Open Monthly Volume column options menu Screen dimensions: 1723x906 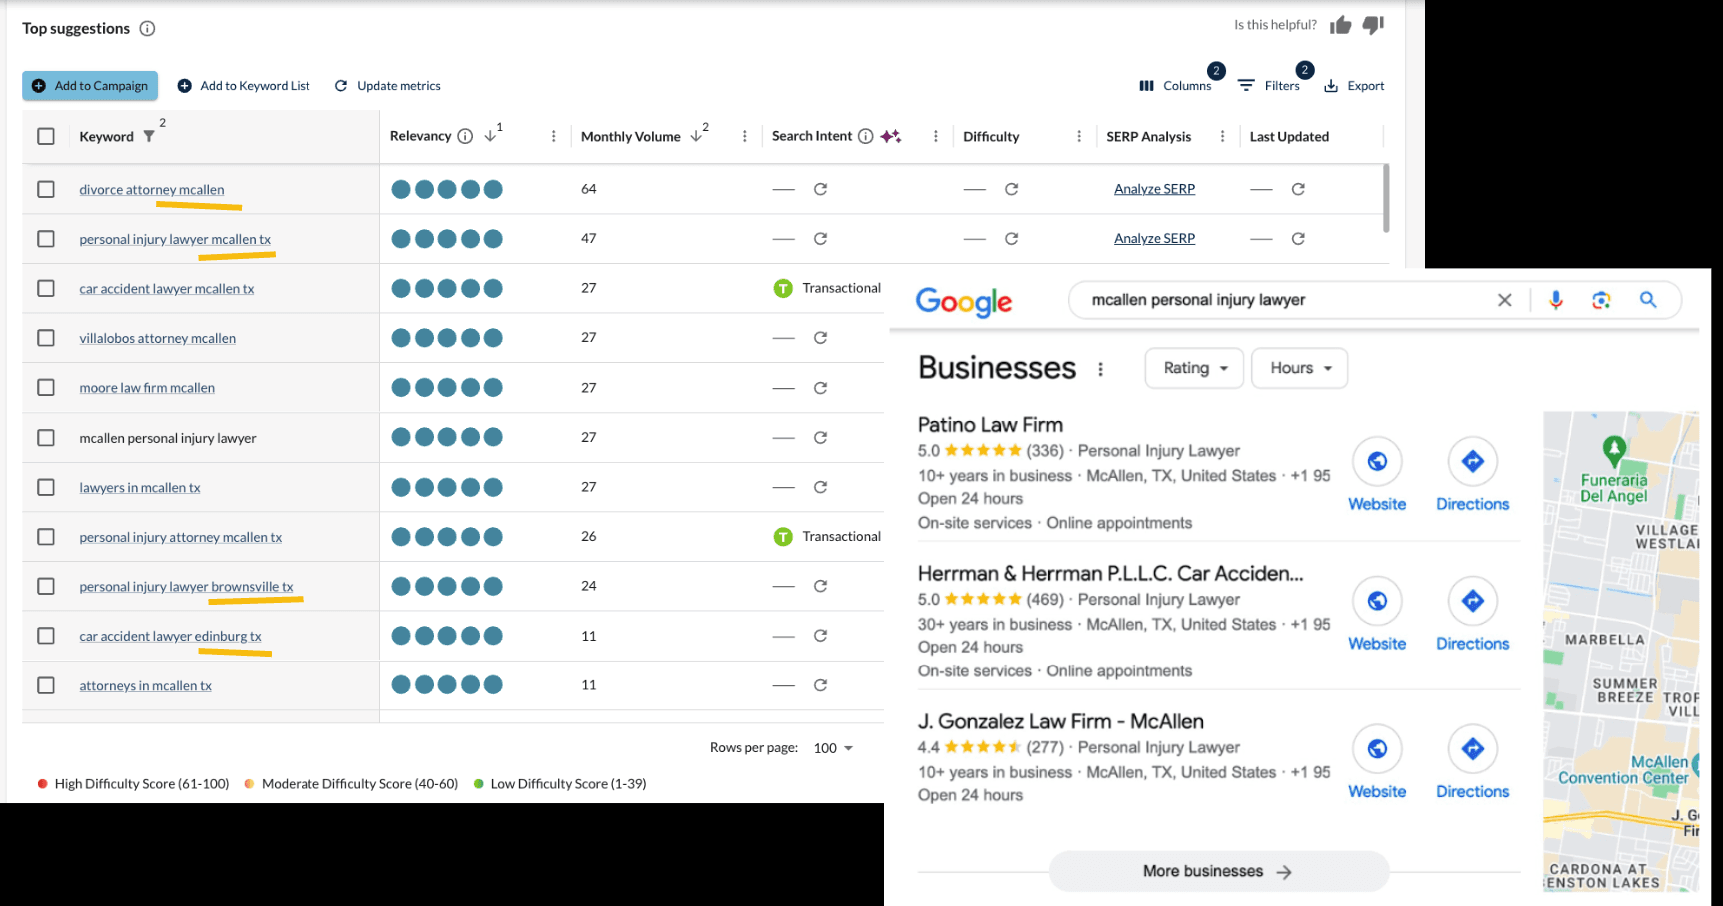point(744,136)
